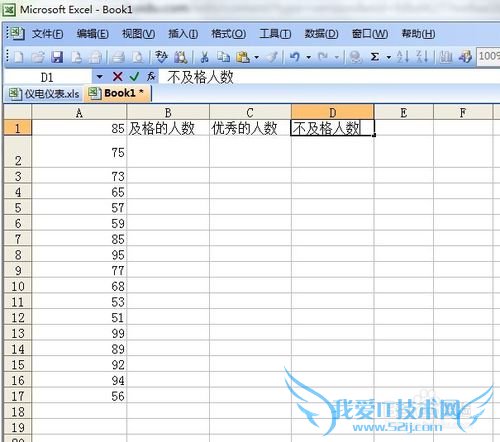Switch to the Book1 workbook tab

(x=118, y=93)
